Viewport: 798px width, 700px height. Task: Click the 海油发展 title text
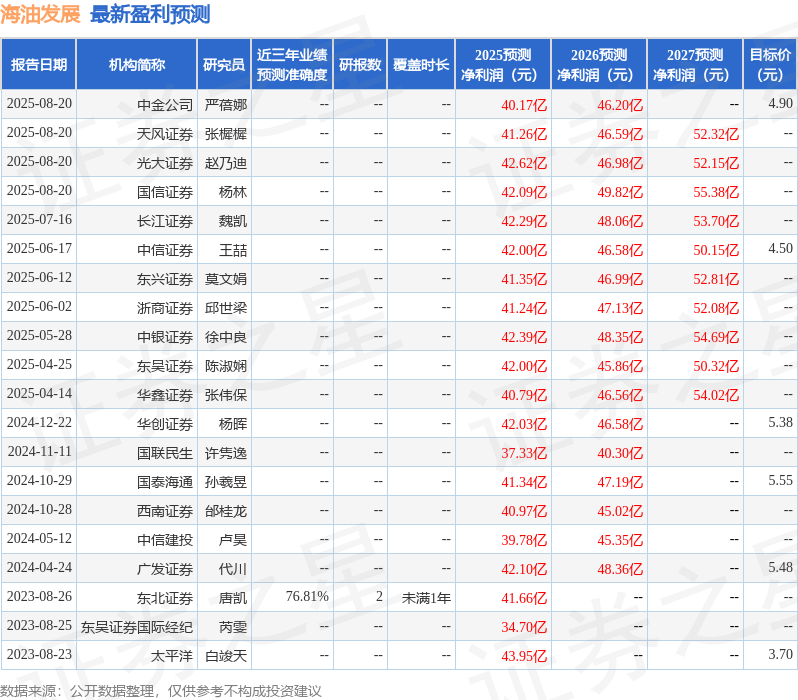[40, 14]
